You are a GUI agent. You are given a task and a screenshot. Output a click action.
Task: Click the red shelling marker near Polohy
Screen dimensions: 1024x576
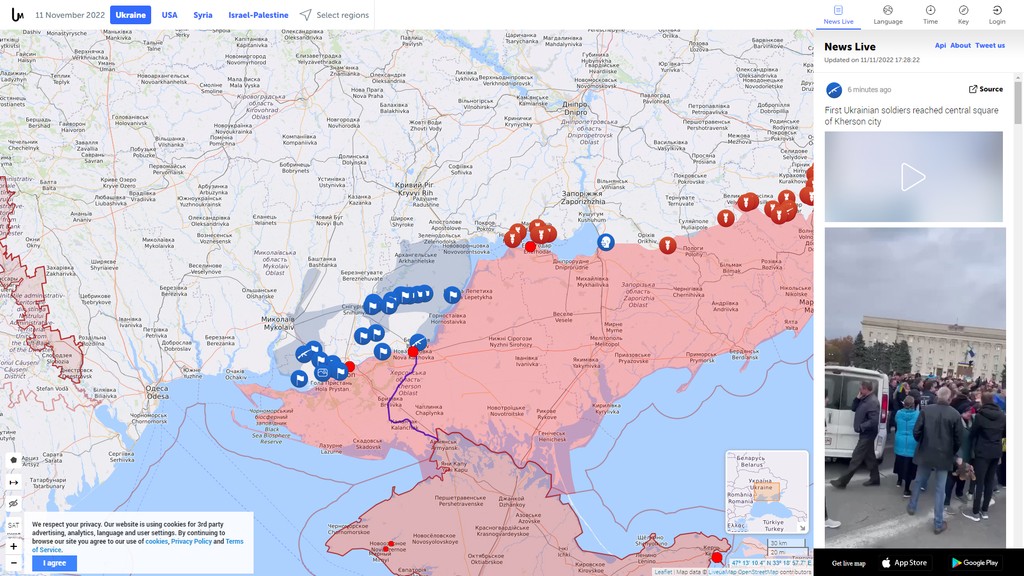[667, 246]
